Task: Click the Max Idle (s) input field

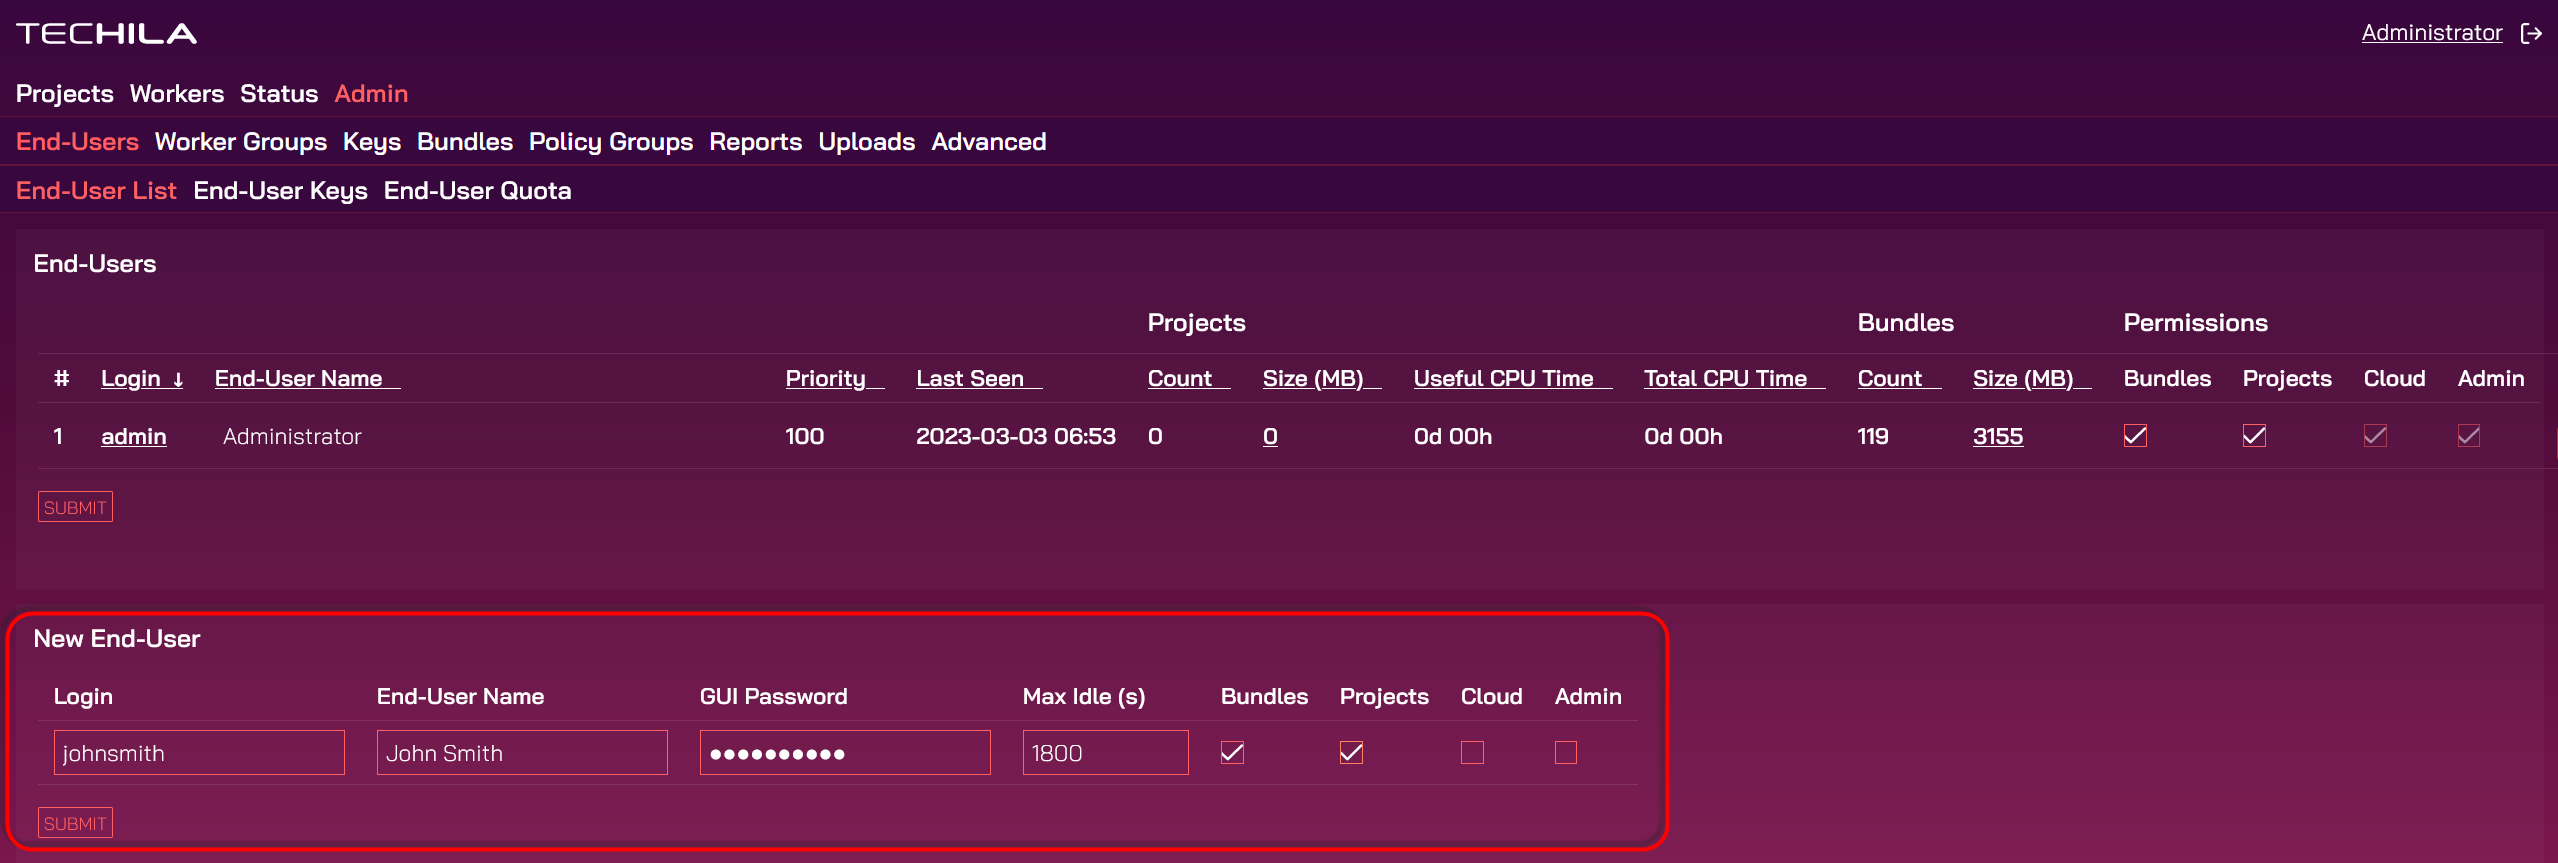Action: pyautogui.click(x=1105, y=753)
